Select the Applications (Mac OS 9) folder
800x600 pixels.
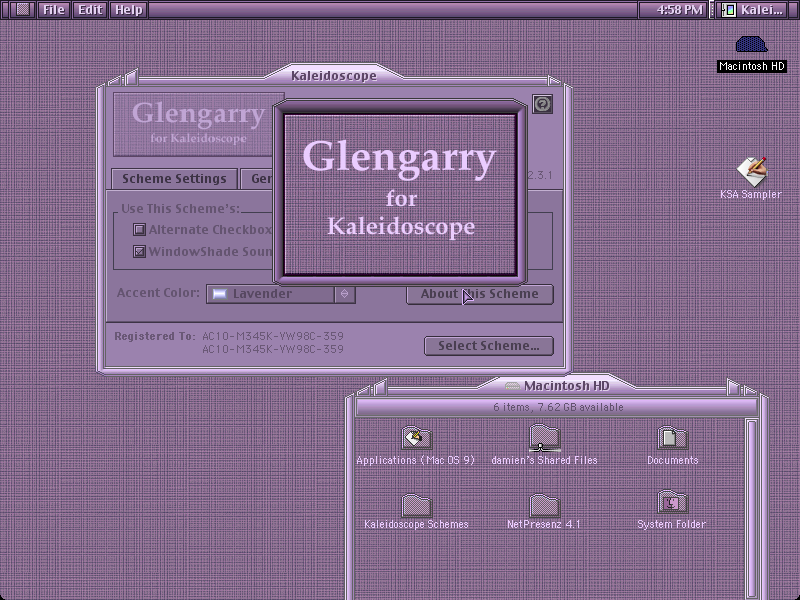(x=416, y=438)
